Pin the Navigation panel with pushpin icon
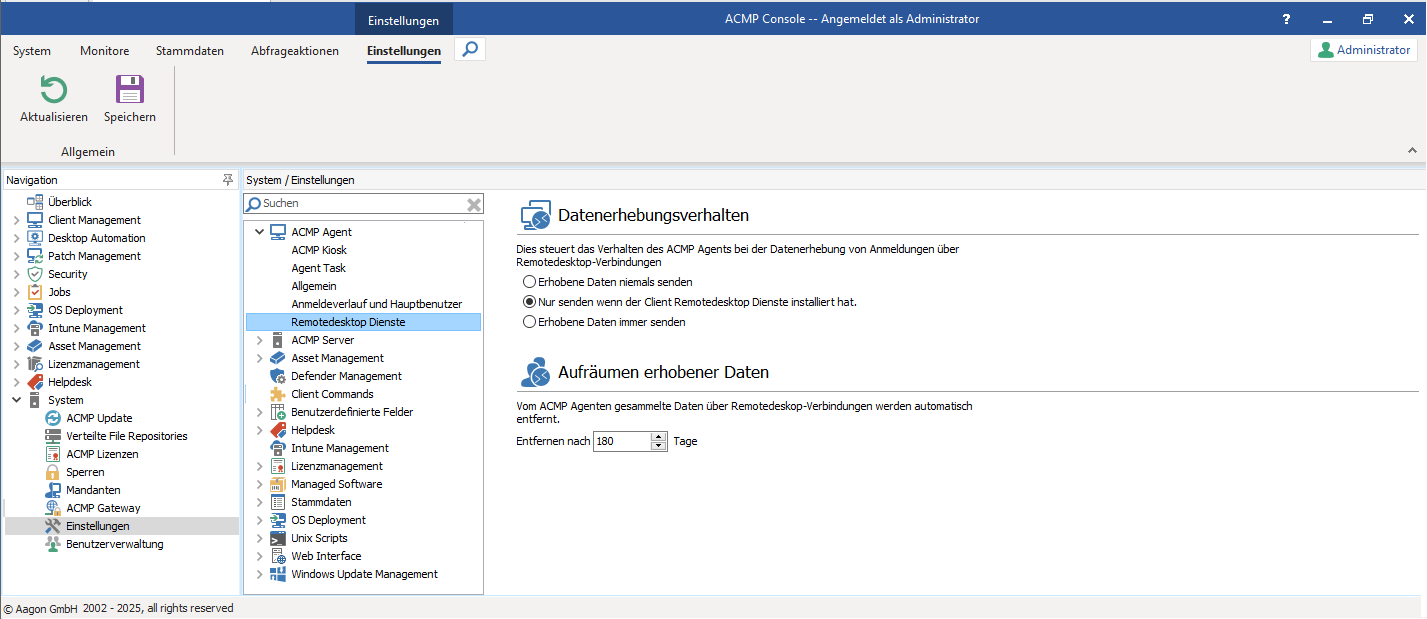This screenshot has width=1427, height=619. coord(227,180)
